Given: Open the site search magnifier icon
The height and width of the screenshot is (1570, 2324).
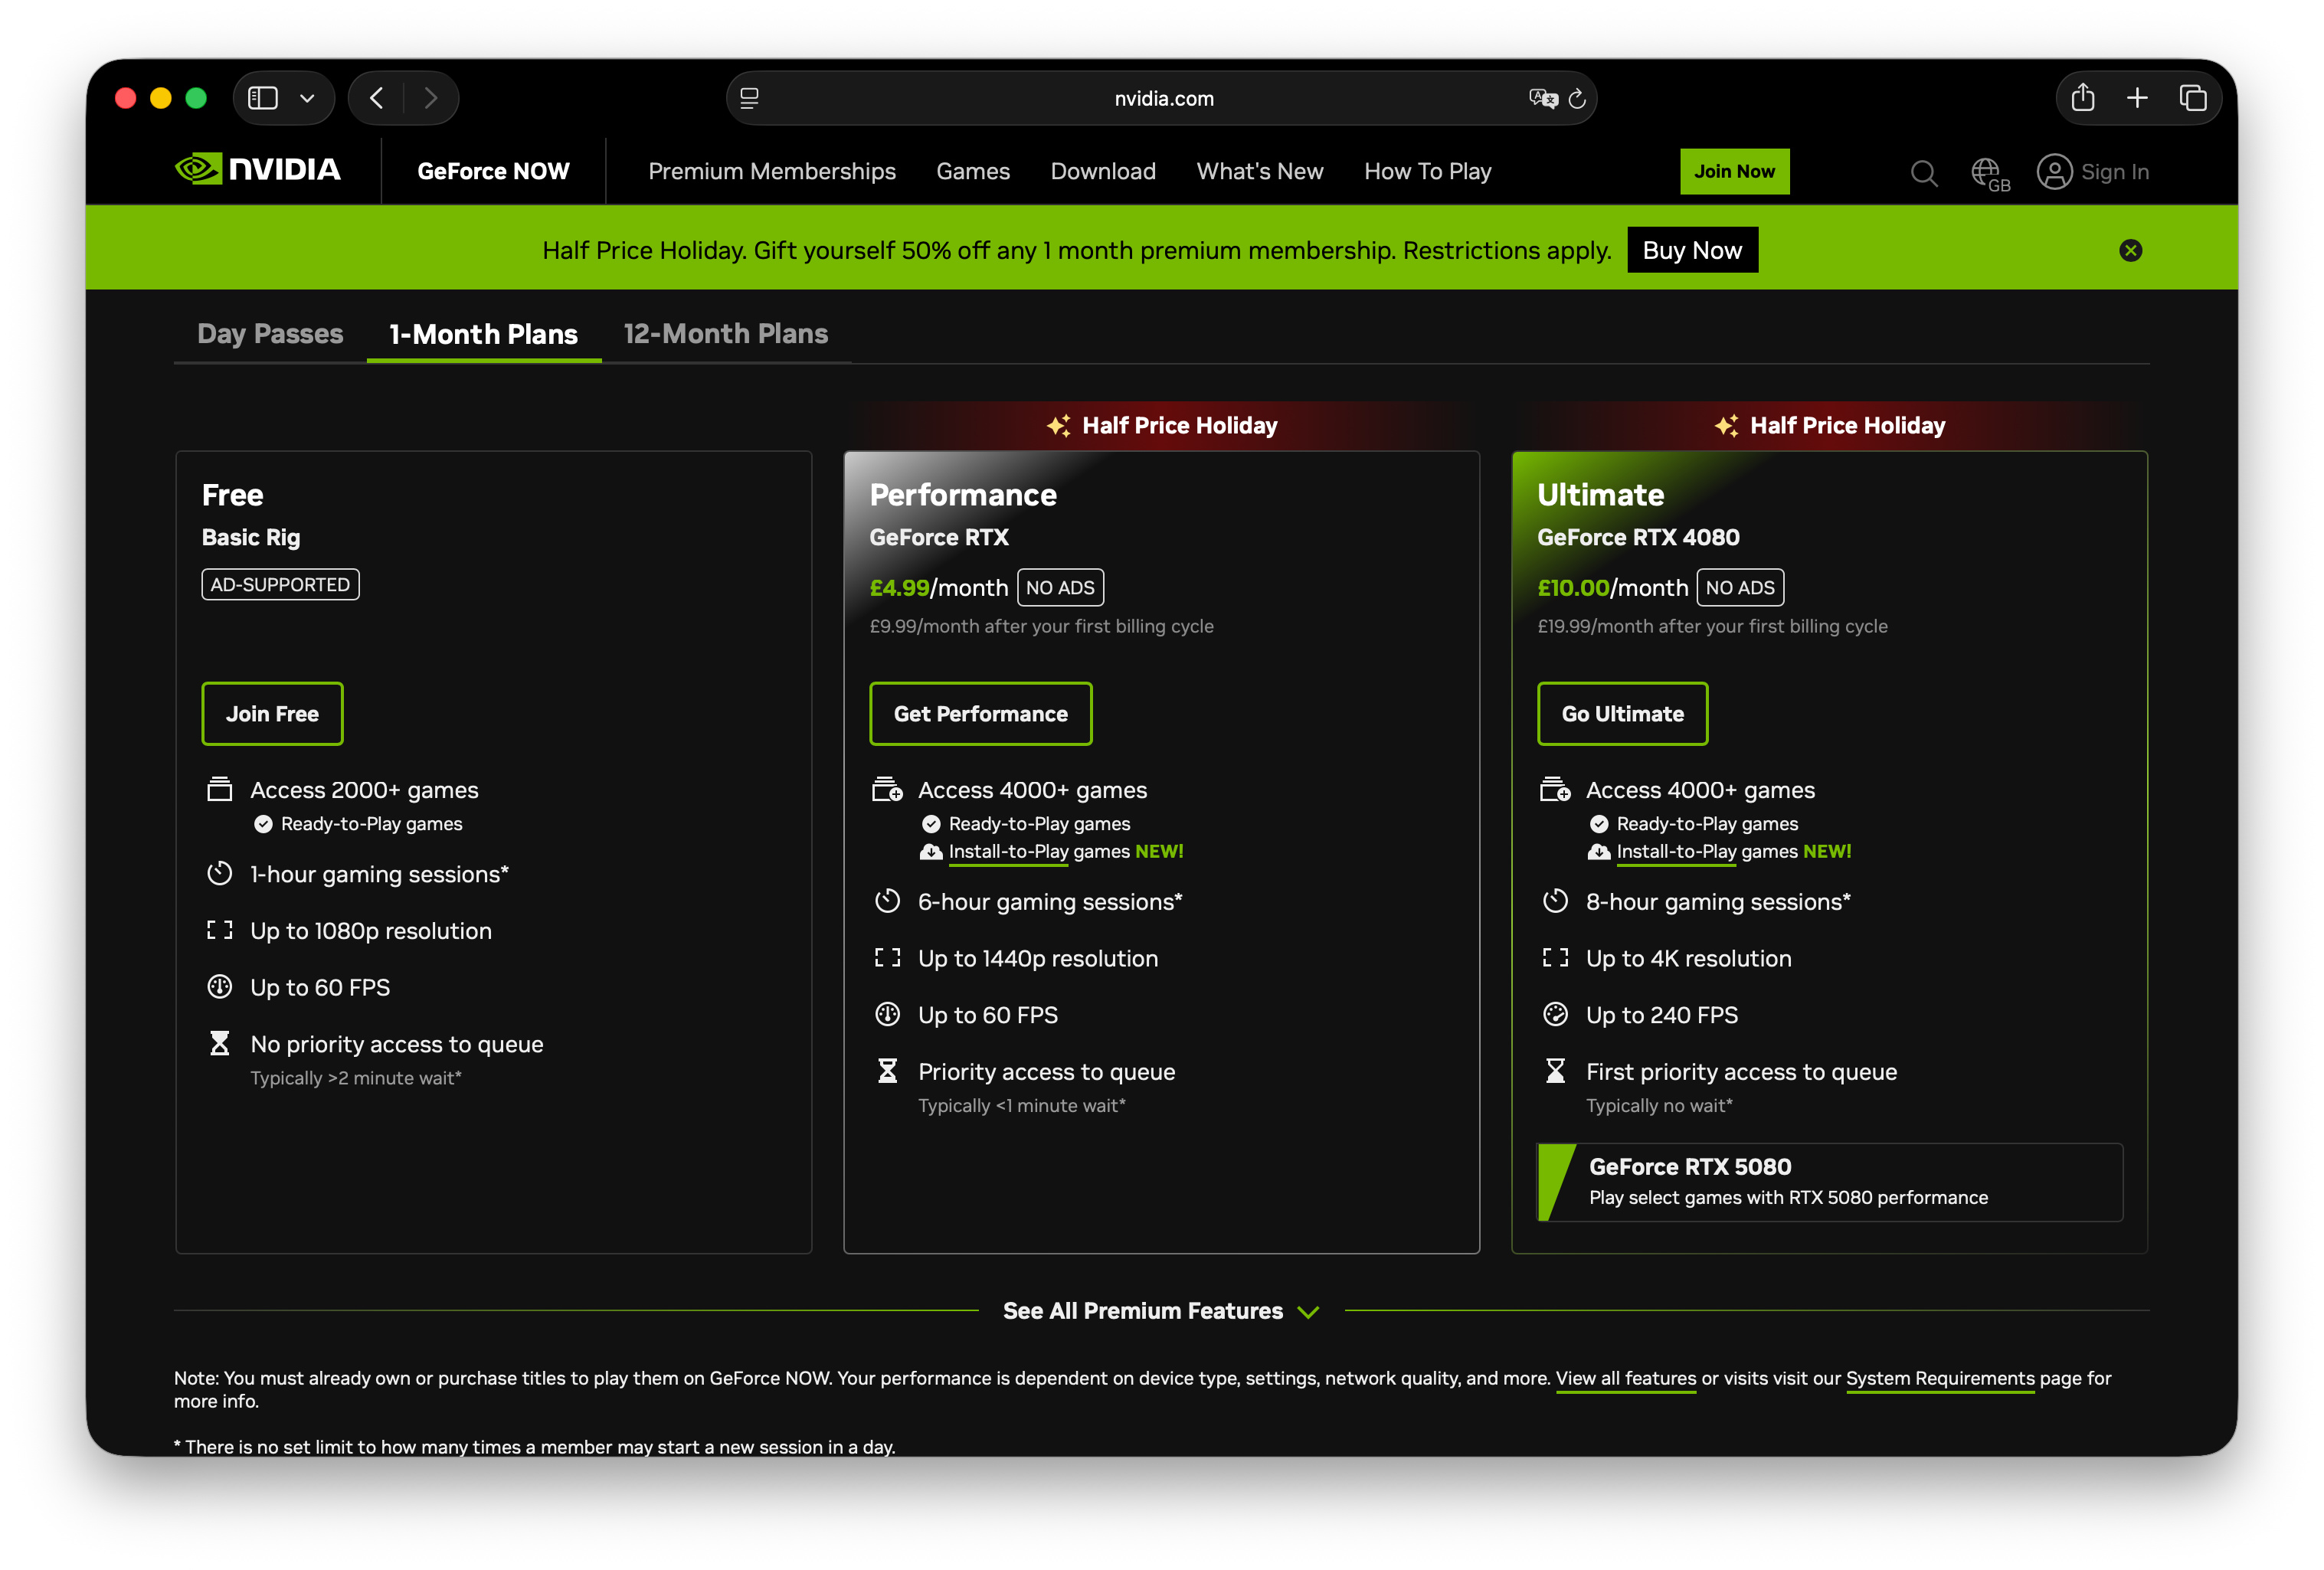Looking at the screenshot, I should (x=1922, y=172).
